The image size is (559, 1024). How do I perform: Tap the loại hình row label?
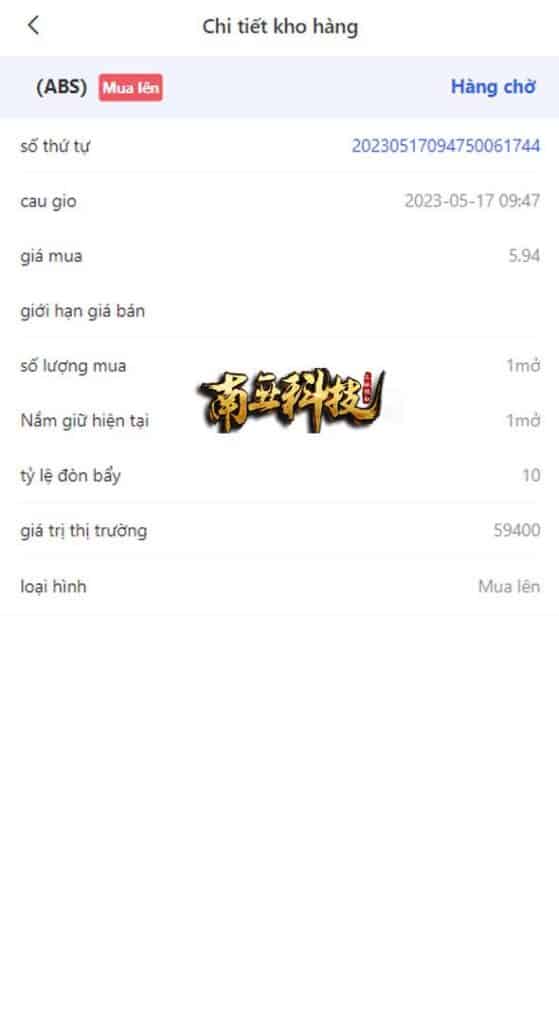tap(53, 586)
